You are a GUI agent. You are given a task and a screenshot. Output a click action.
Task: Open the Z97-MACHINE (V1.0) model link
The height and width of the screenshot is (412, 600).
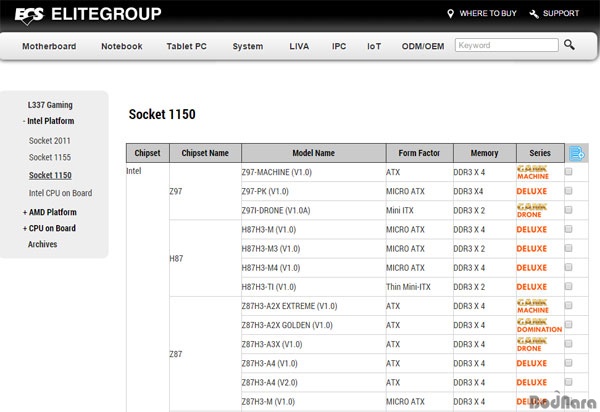[276, 173]
